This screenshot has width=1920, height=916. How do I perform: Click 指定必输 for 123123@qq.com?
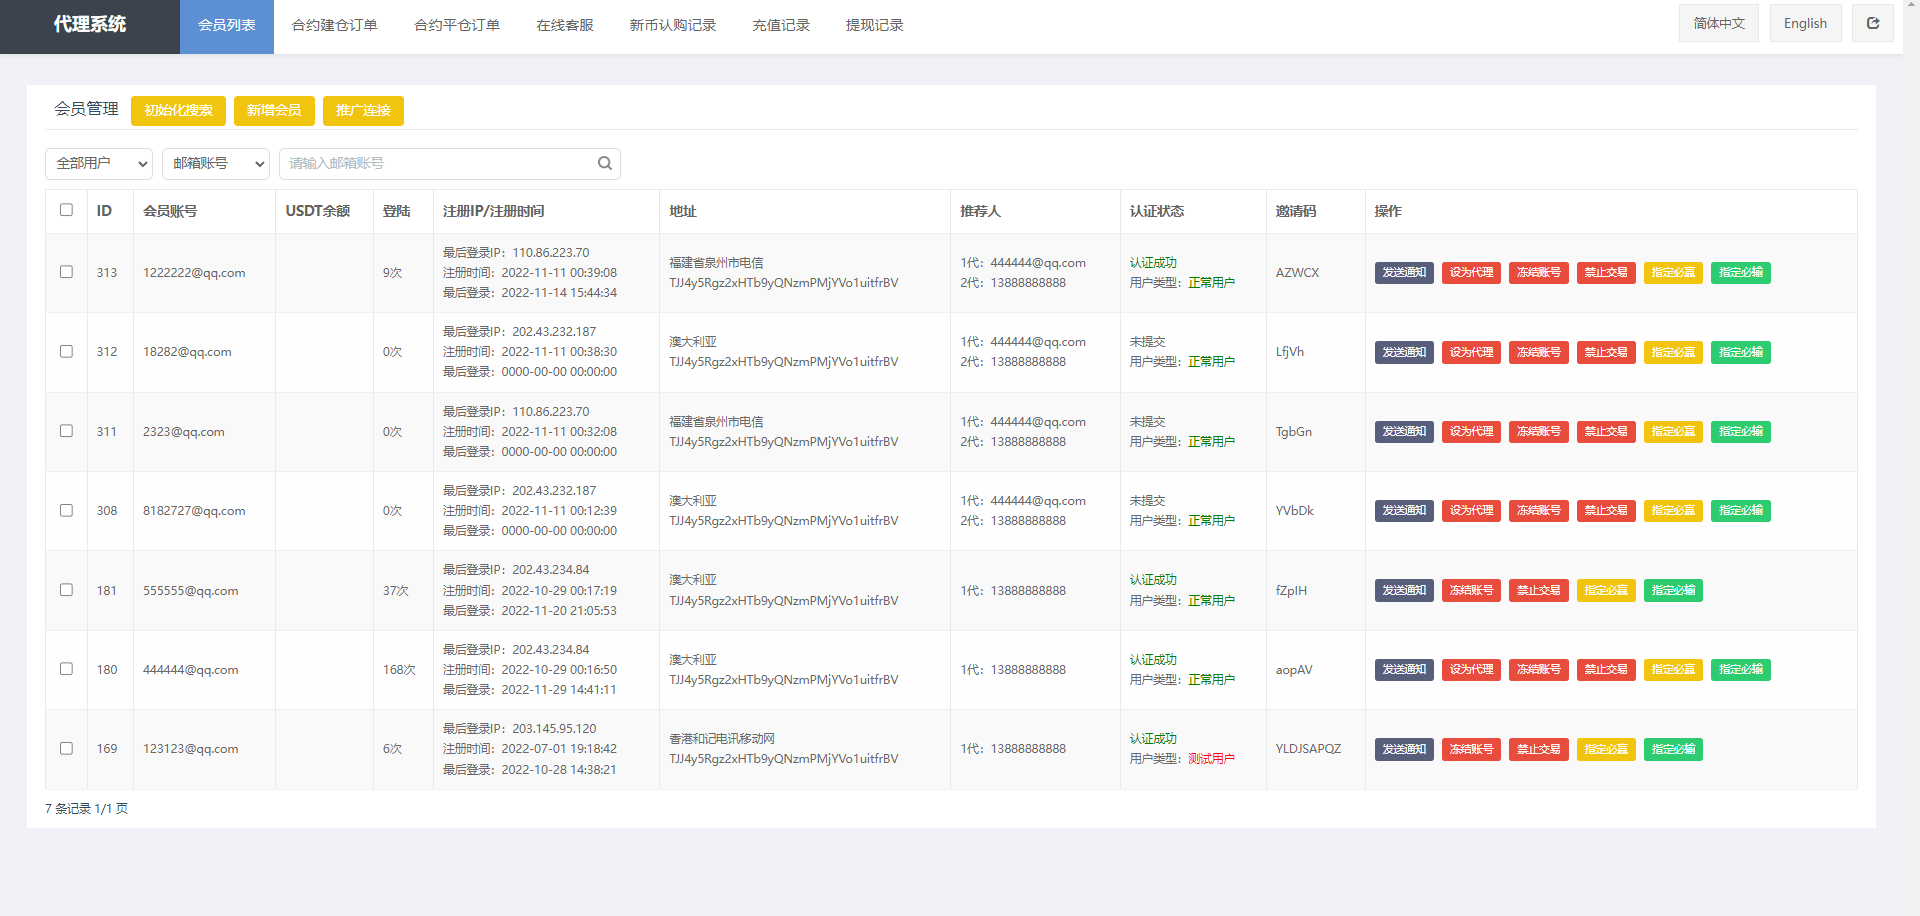tap(1673, 749)
